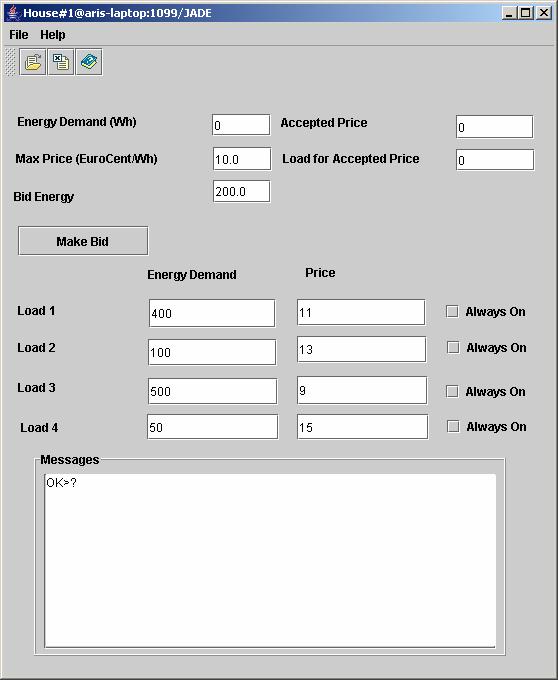
Task: Click the 'Energy Demand (Wh)' label
Action: click(x=77, y=122)
